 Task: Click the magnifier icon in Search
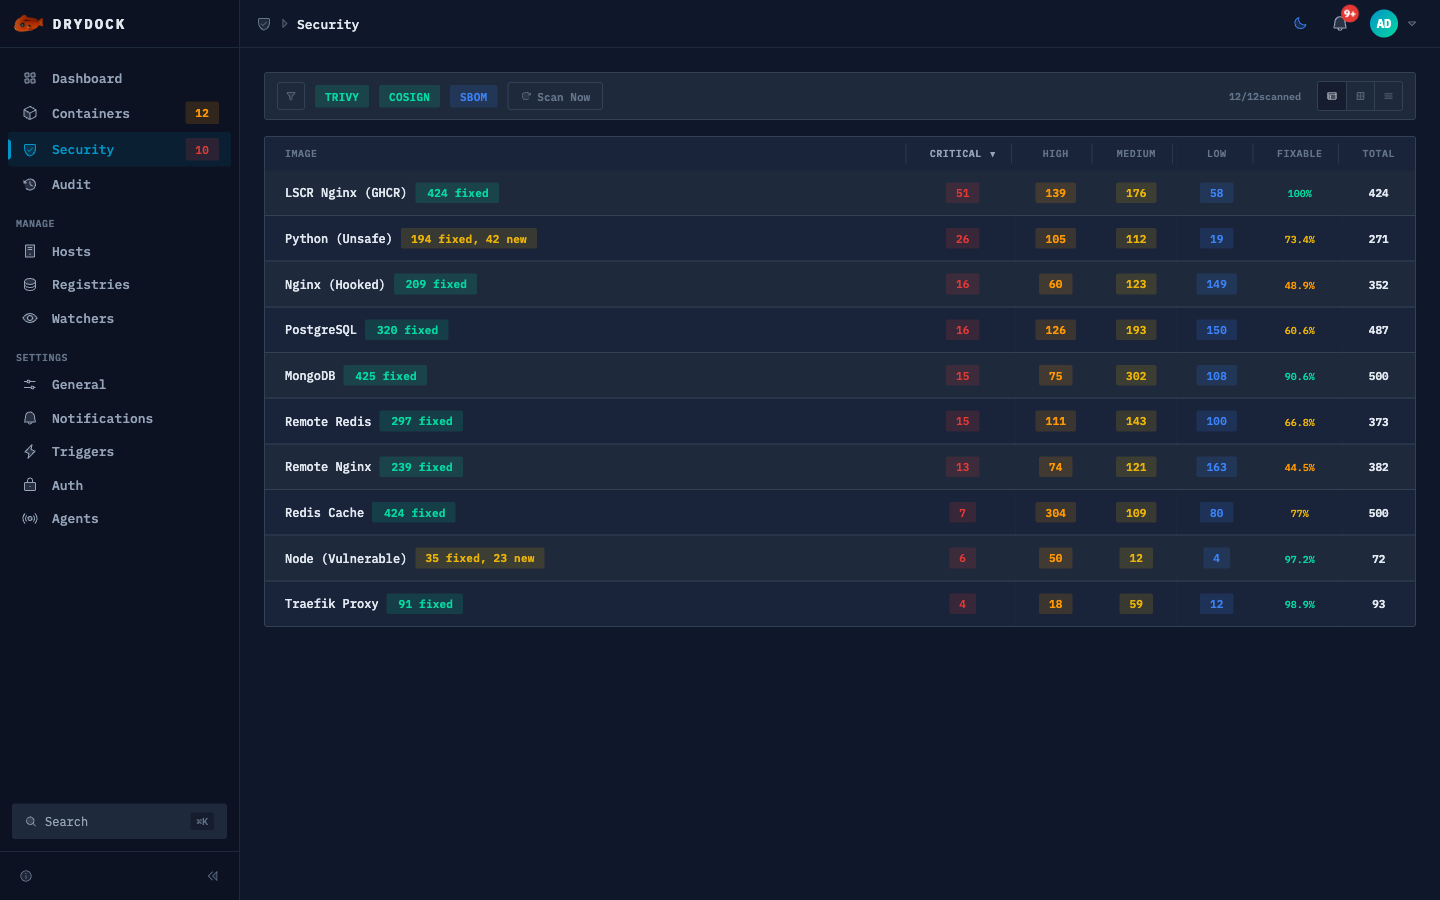[x=31, y=822]
